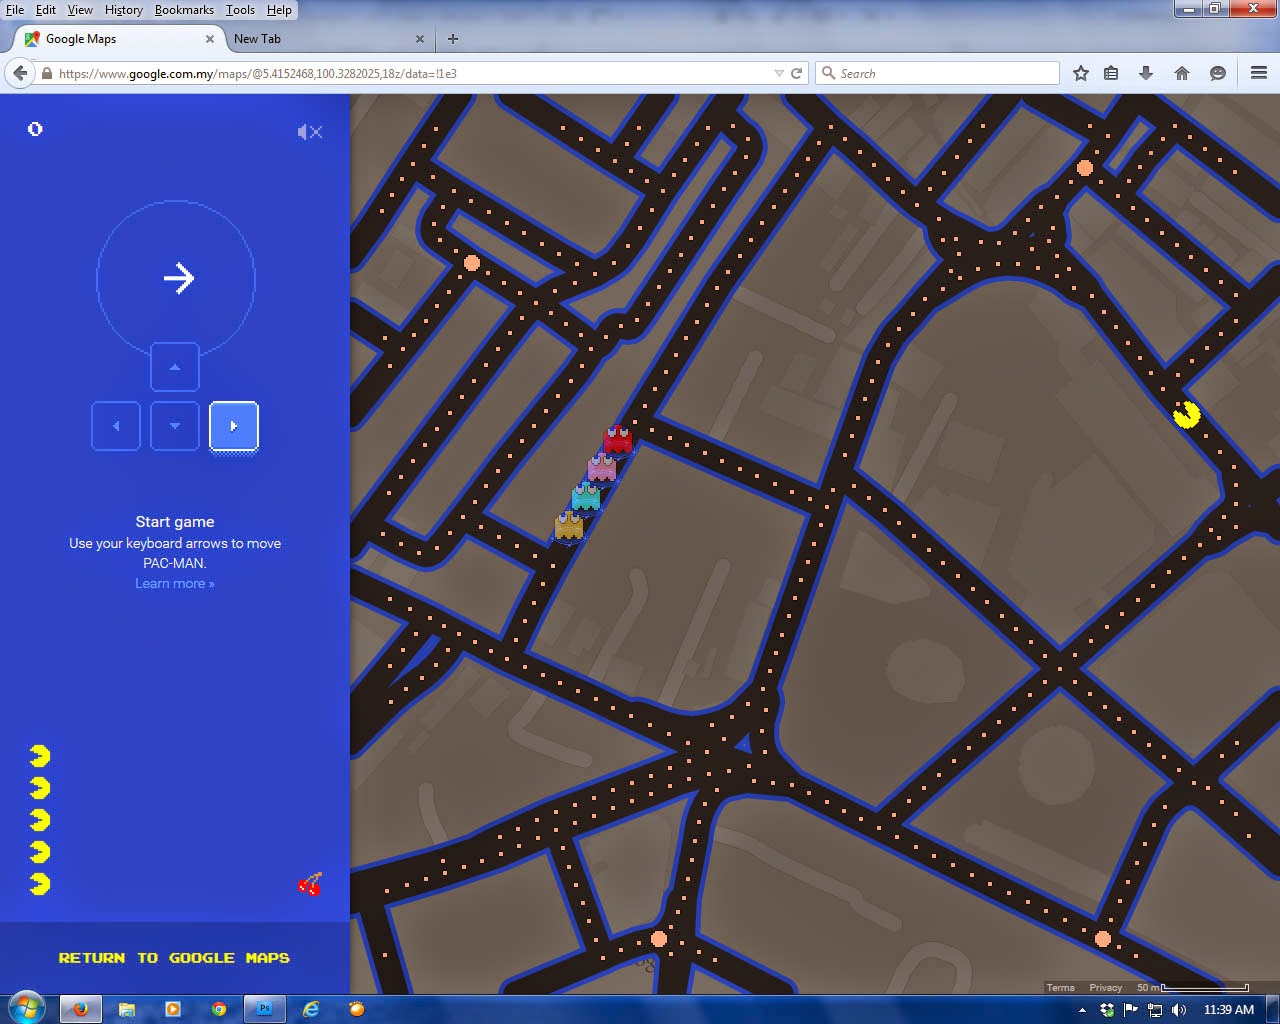
Task: Open Windows Explorer folder in taskbar
Action: pos(127,1009)
